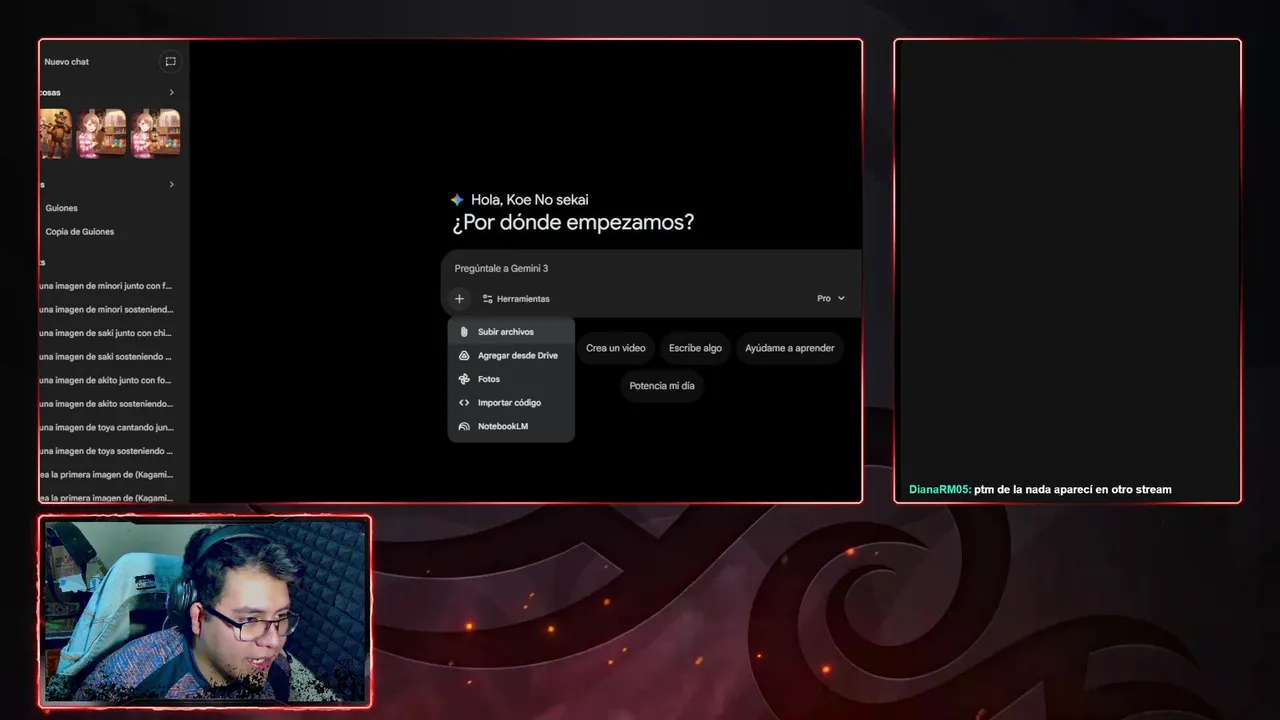Click the code brackets icon
This screenshot has width=1280, height=720.
pyautogui.click(x=464, y=403)
